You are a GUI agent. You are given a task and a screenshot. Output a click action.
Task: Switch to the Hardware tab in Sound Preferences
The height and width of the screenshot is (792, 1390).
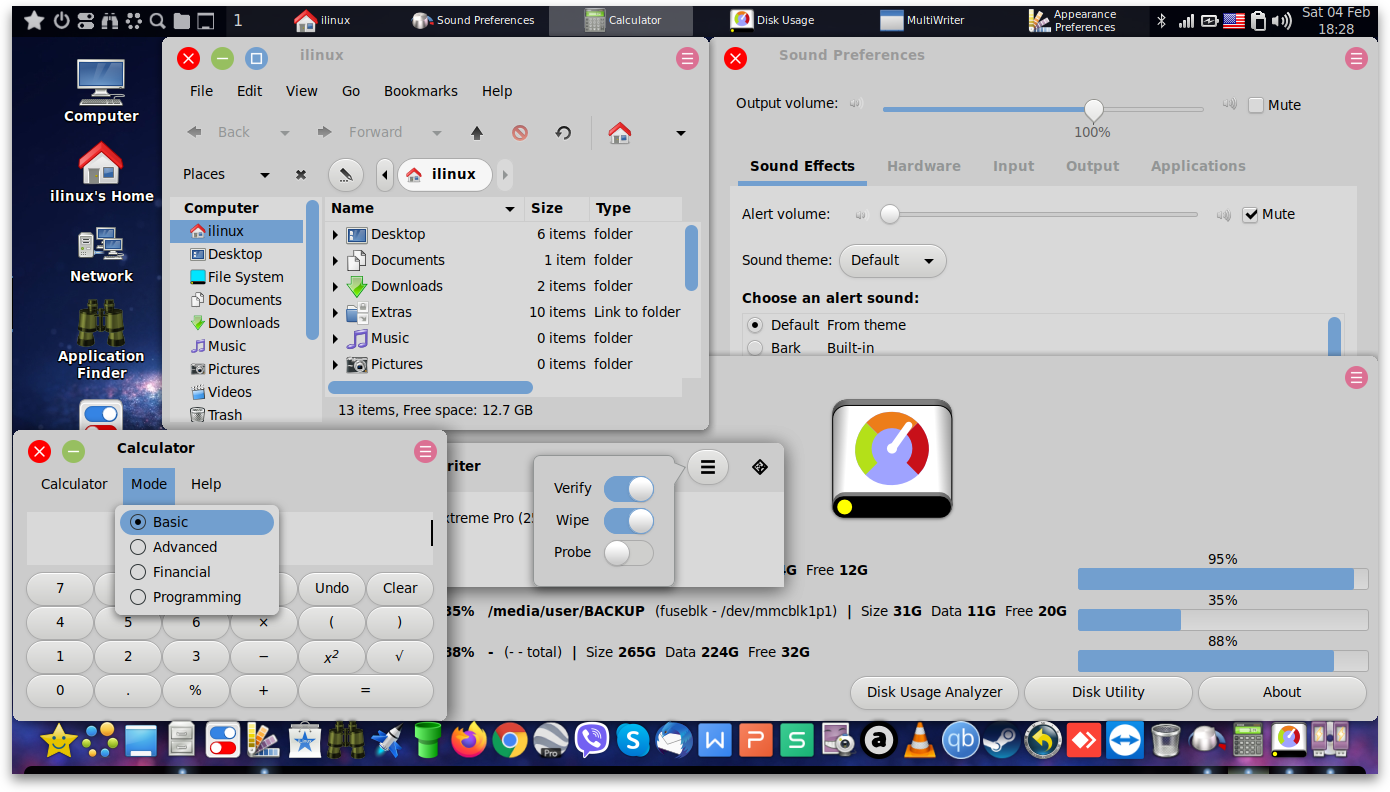pos(924,166)
